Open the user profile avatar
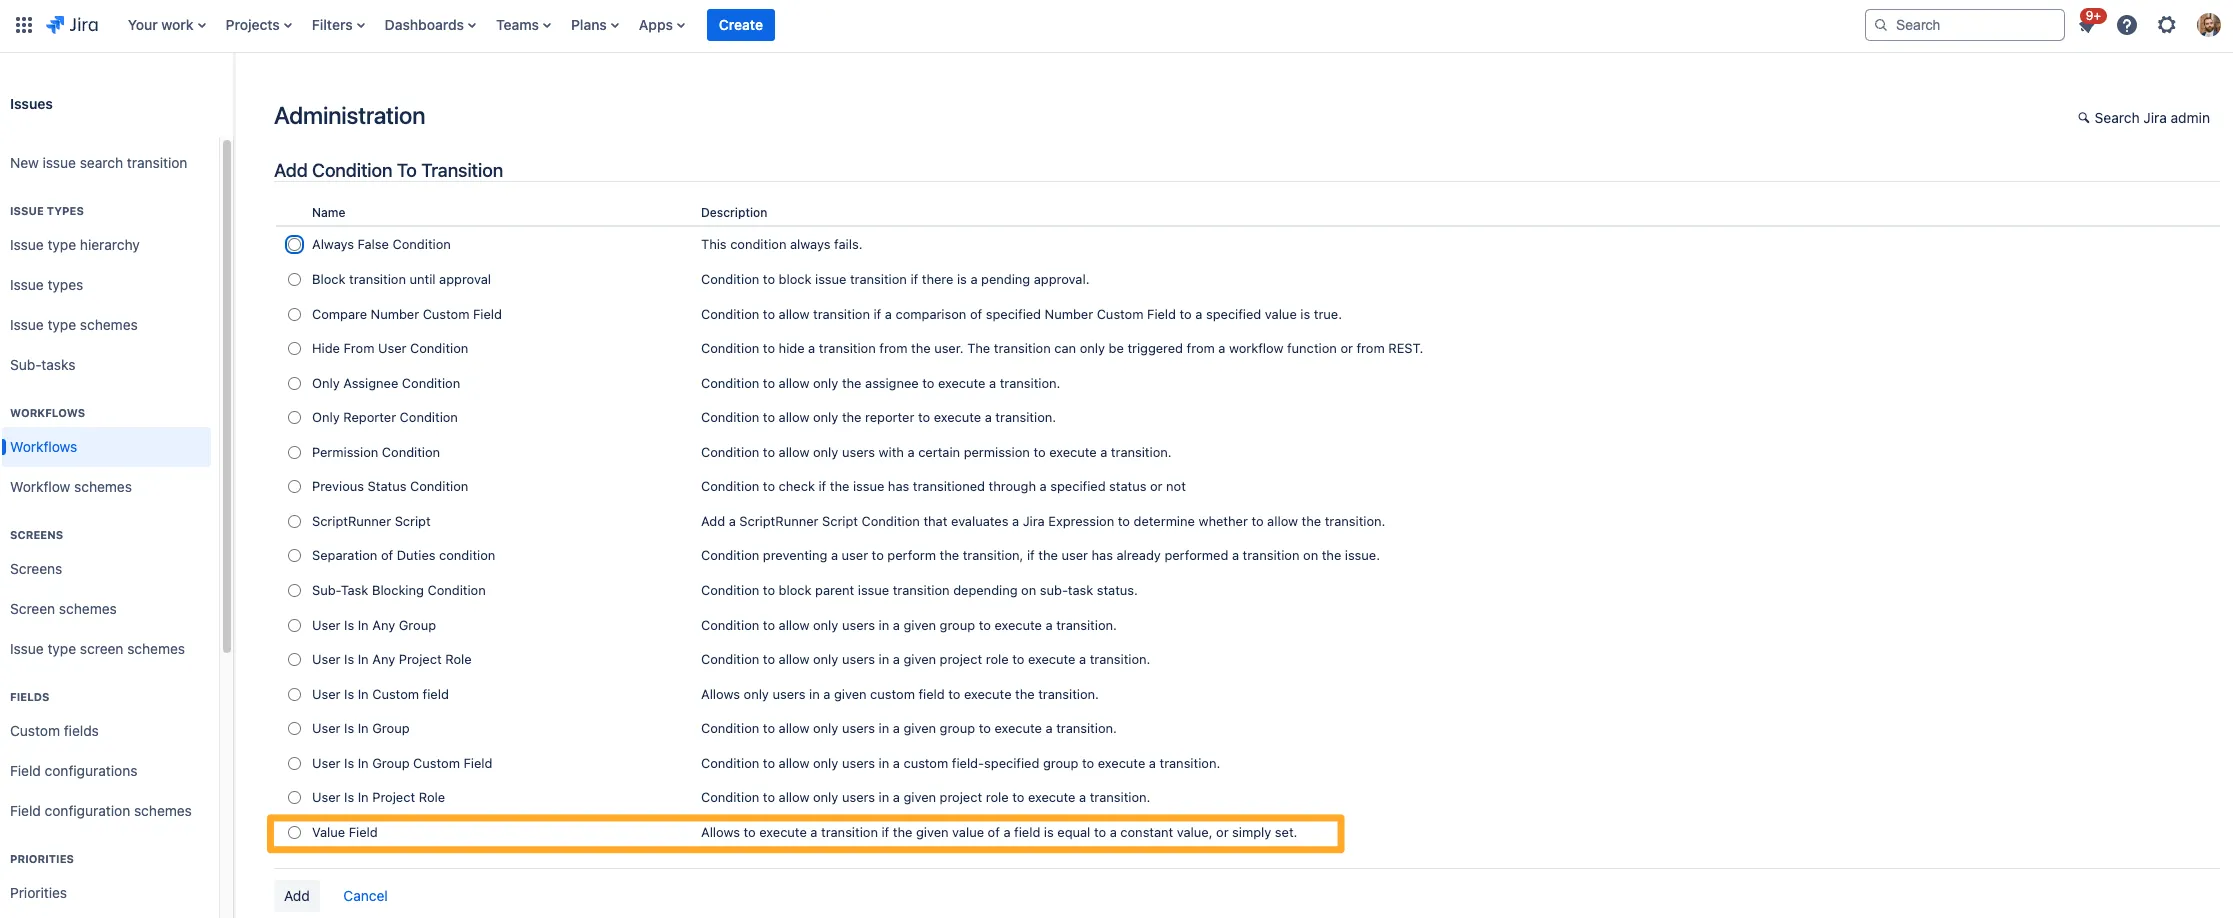Image resolution: width=2233 pixels, height=918 pixels. tap(2209, 25)
